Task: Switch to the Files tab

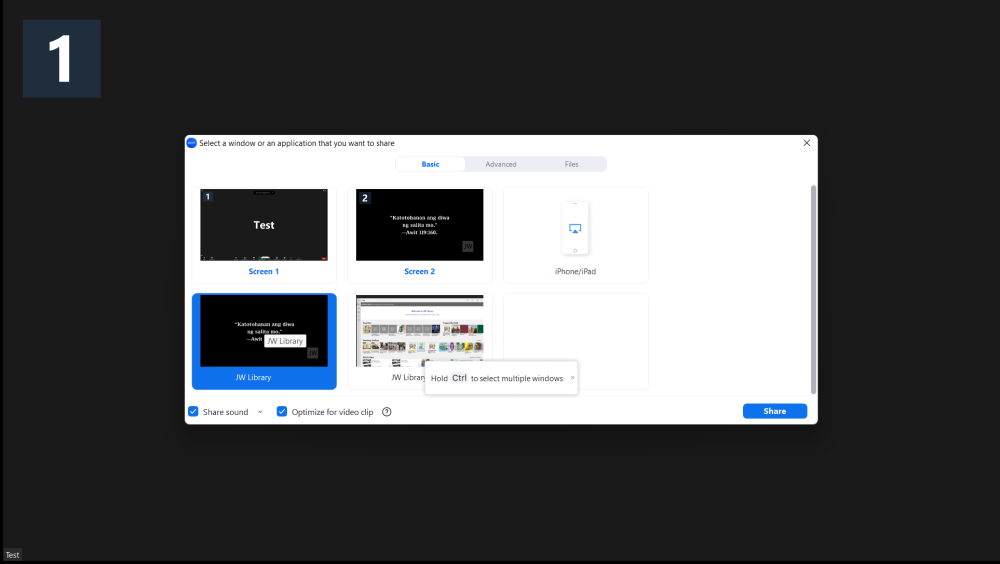Action: (571, 164)
